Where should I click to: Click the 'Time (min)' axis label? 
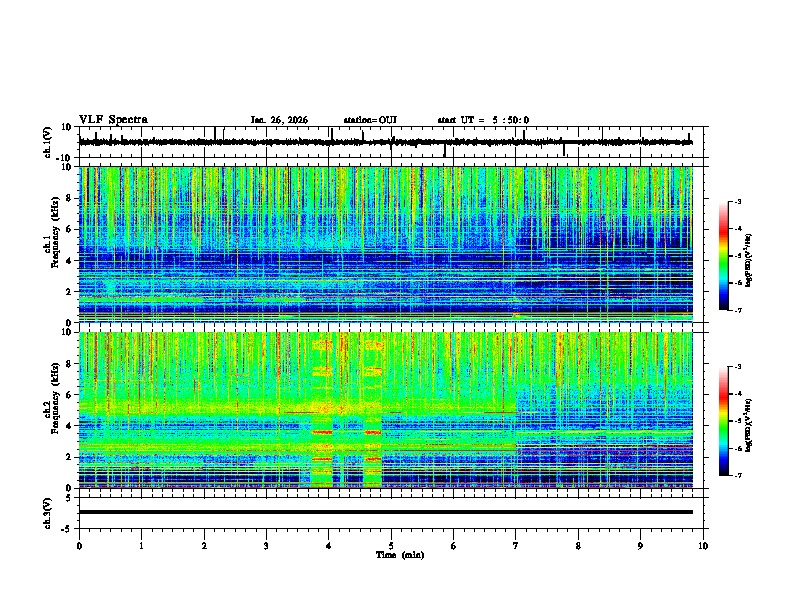coord(400,555)
